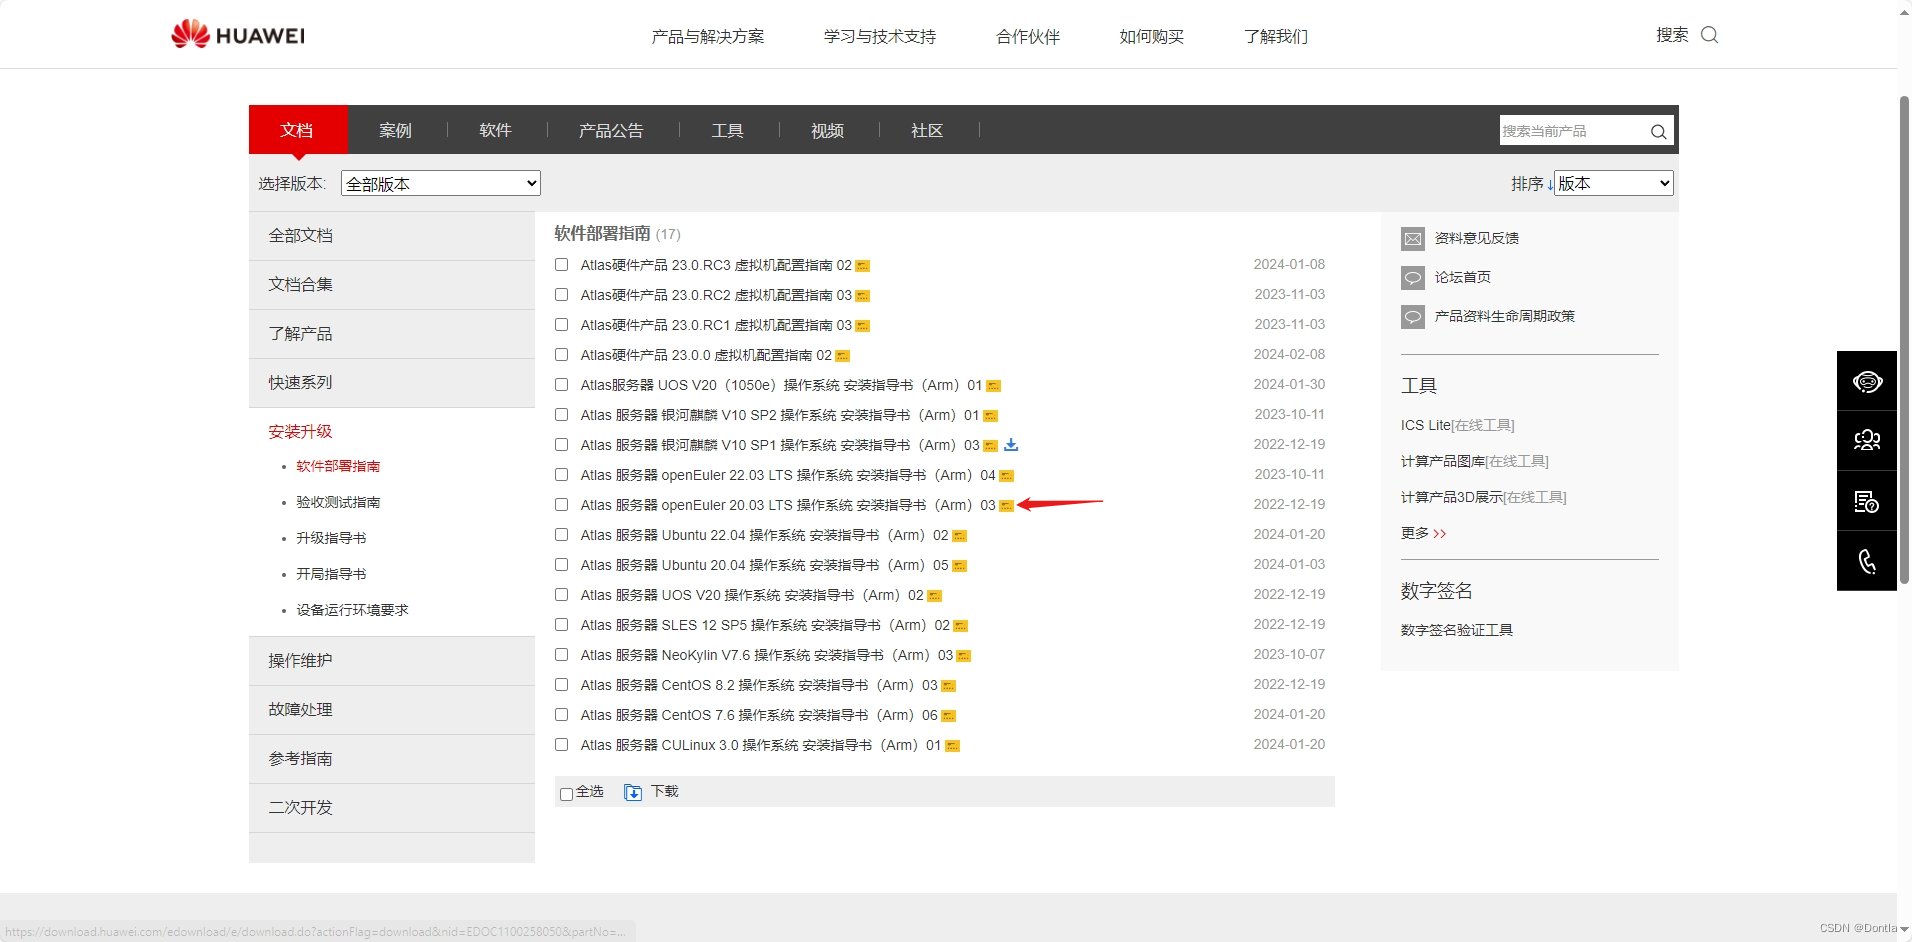Open the smart assistant robot icon
This screenshot has height=942, width=1912.
pyautogui.click(x=1867, y=381)
